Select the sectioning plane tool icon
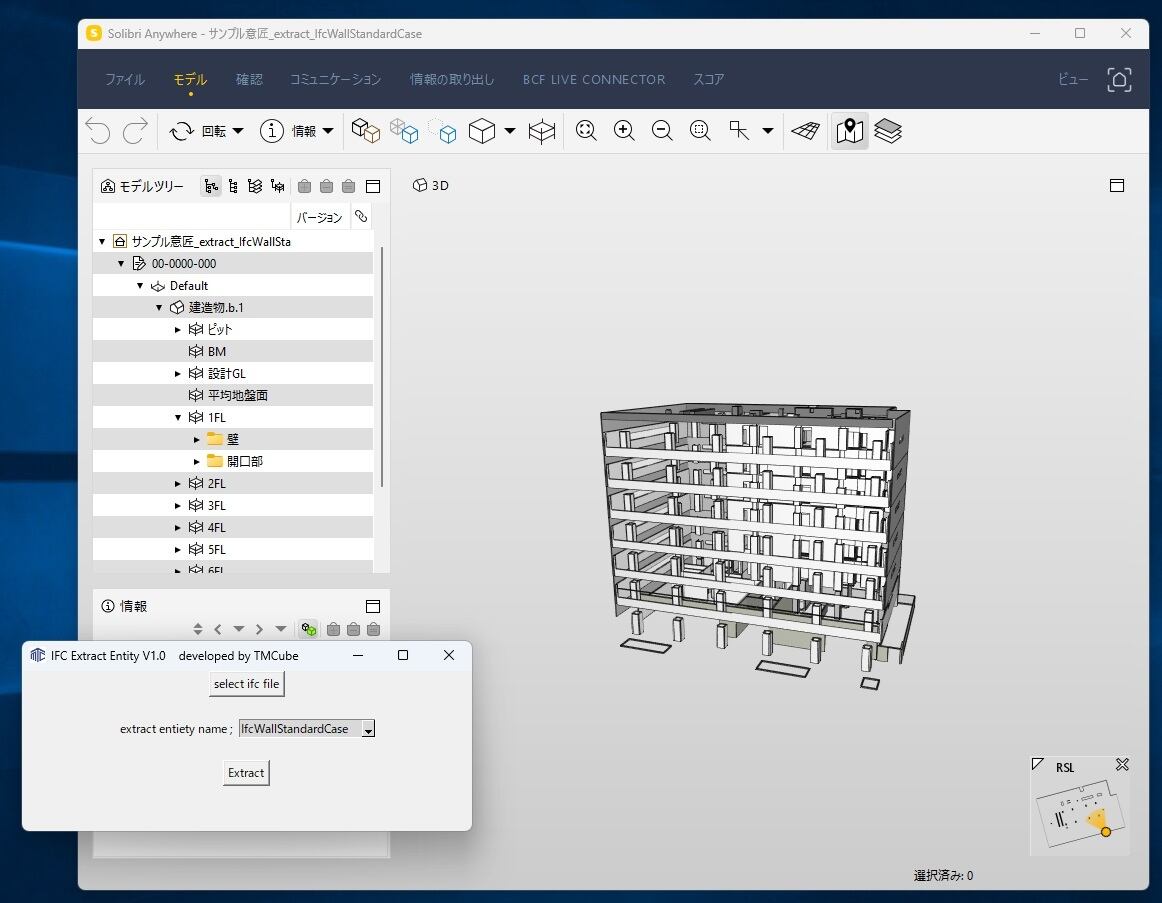This screenshot has width=1162, height=903. coord(542,131)
